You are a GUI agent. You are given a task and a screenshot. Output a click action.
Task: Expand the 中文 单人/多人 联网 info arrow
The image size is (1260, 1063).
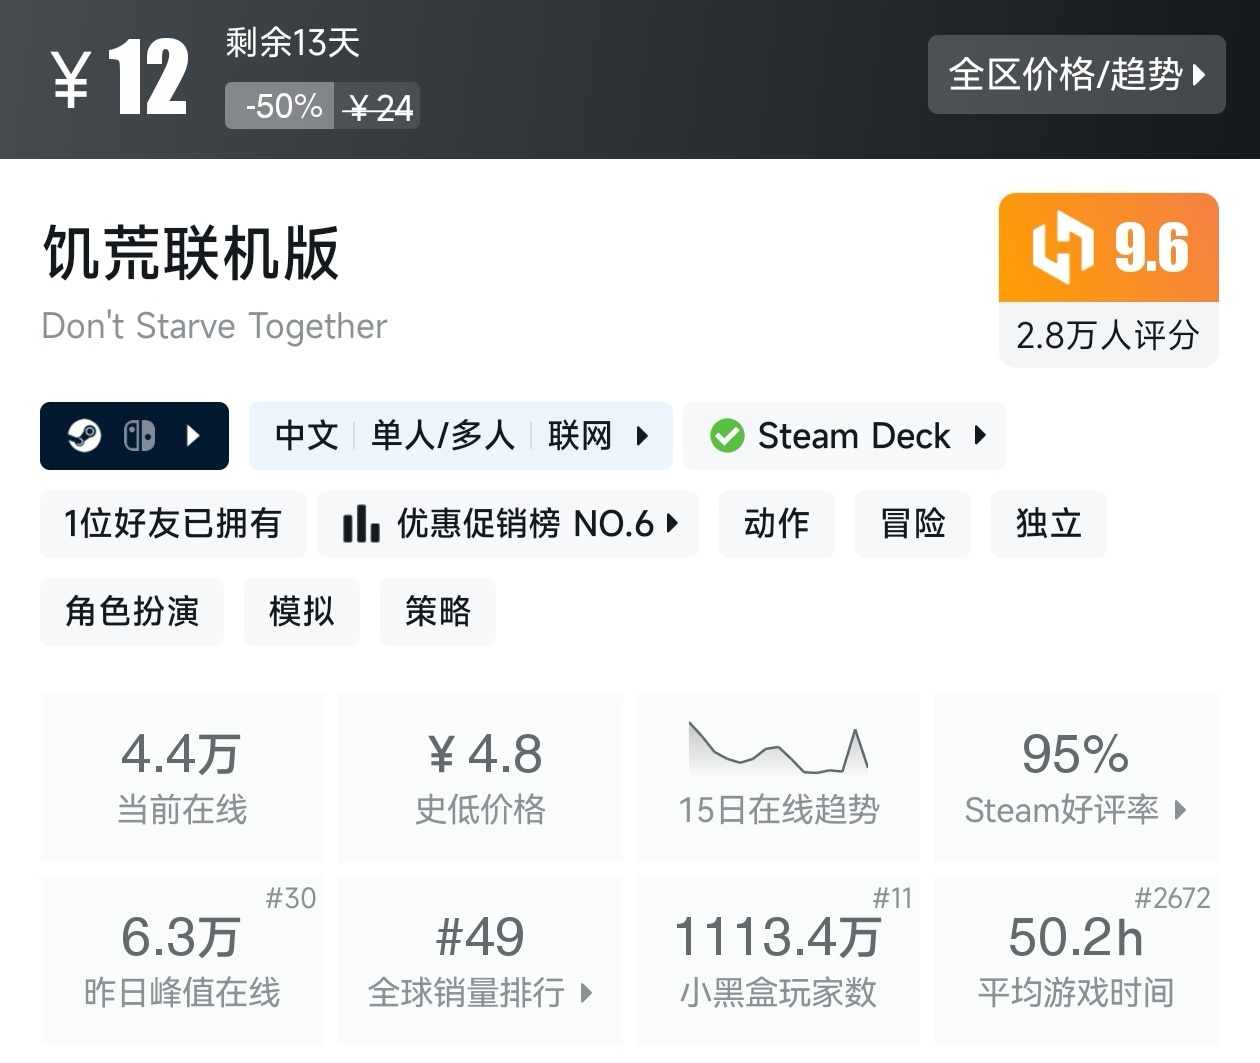click(642, 436)
